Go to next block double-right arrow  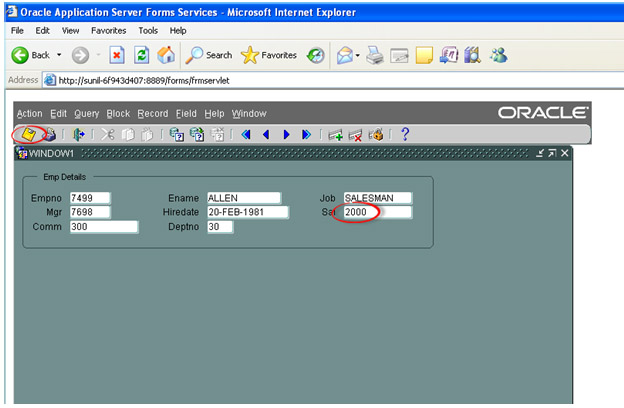click(x=306, y=135)
